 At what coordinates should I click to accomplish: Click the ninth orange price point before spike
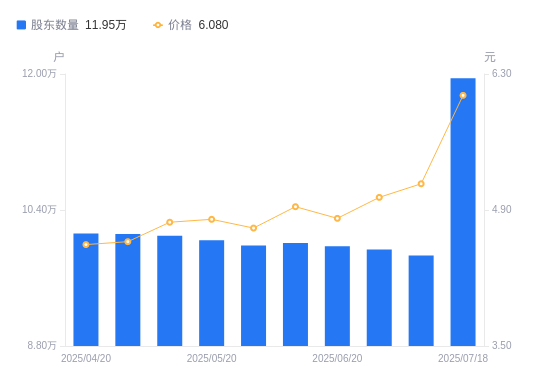point(421,183)
